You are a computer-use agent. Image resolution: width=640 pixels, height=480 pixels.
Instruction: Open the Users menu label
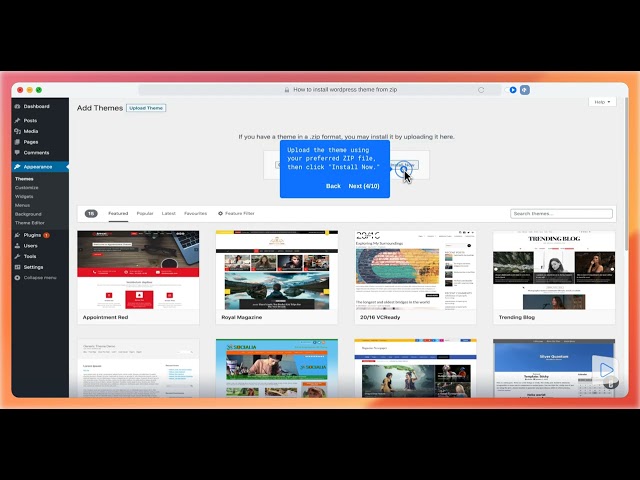31,246
